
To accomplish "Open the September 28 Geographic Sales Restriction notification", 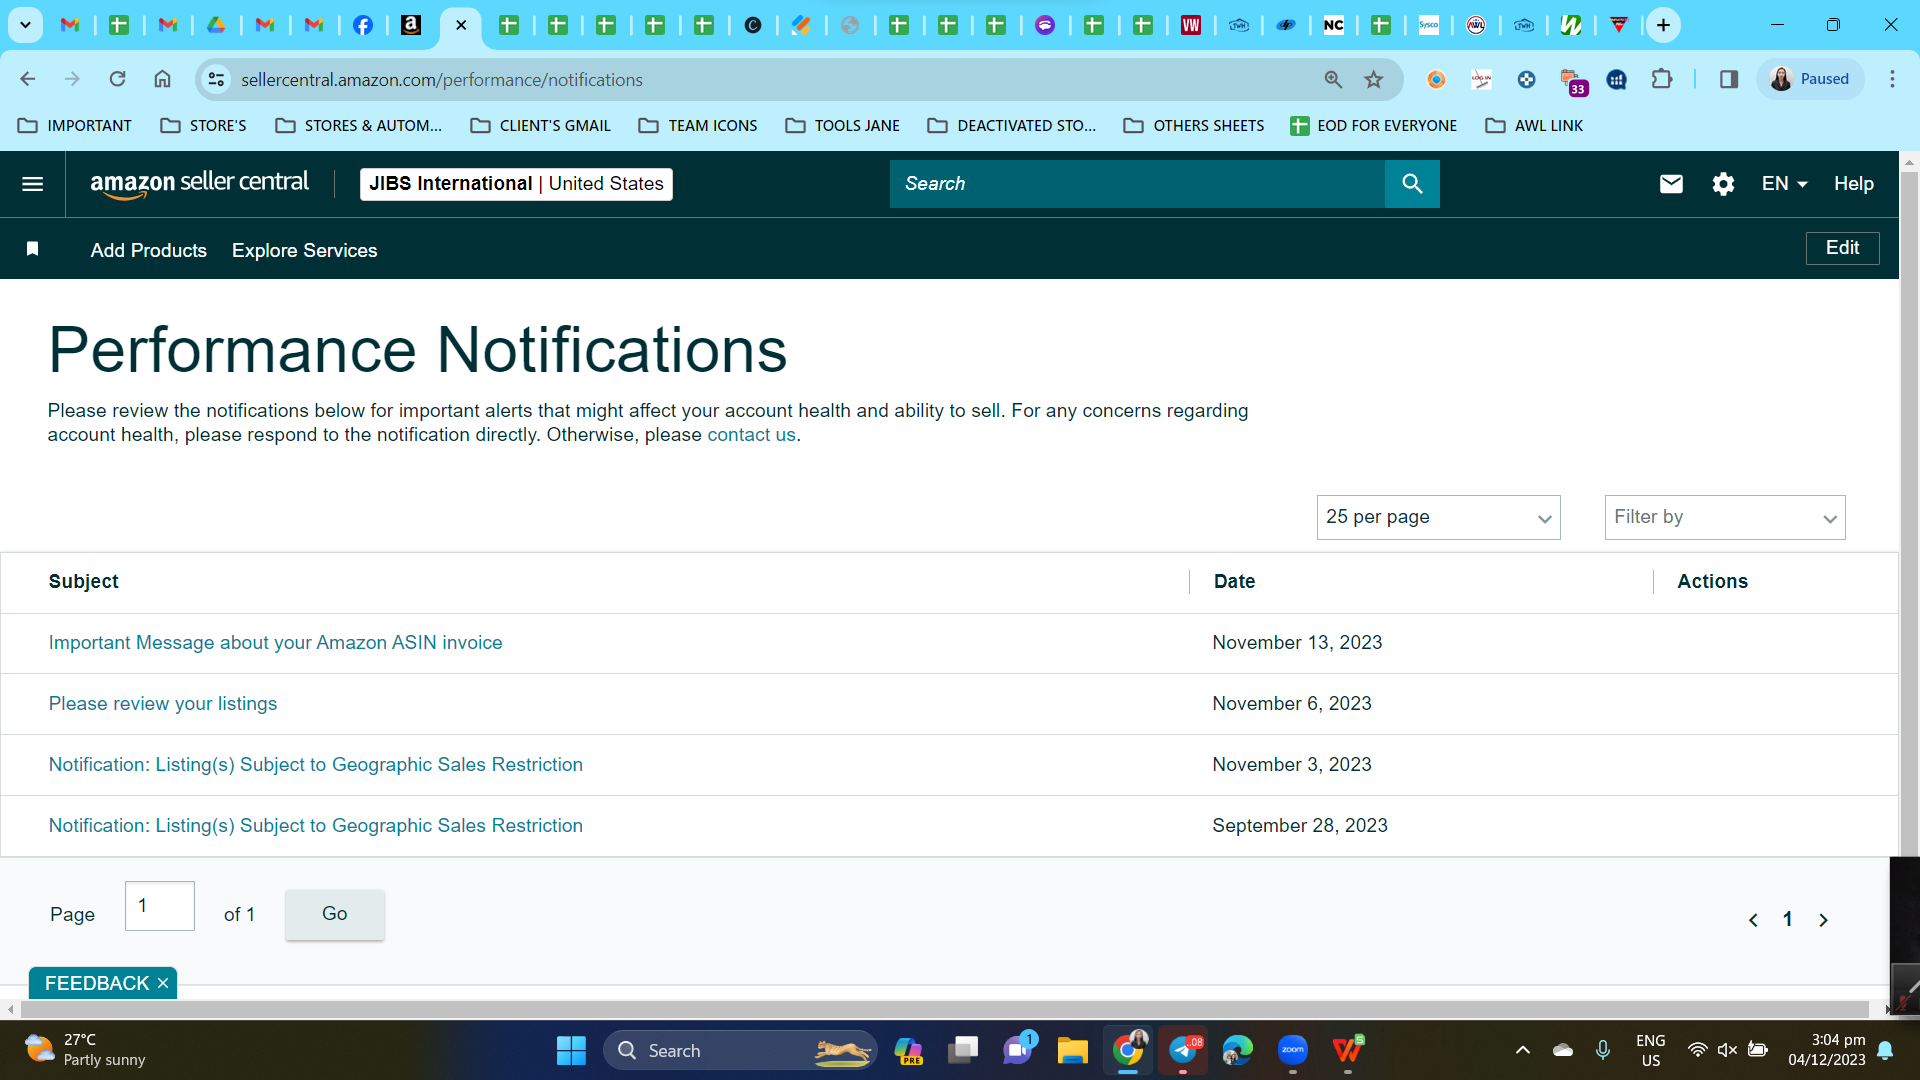I will click(x=316, y=826).
